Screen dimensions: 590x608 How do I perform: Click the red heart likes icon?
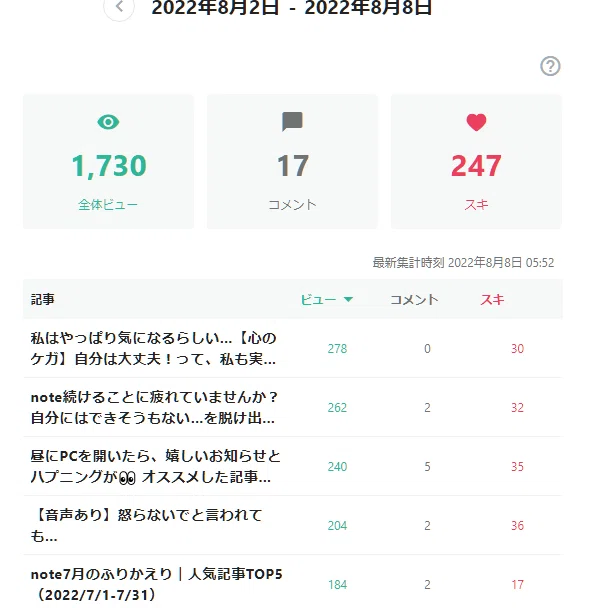(476, 123)
